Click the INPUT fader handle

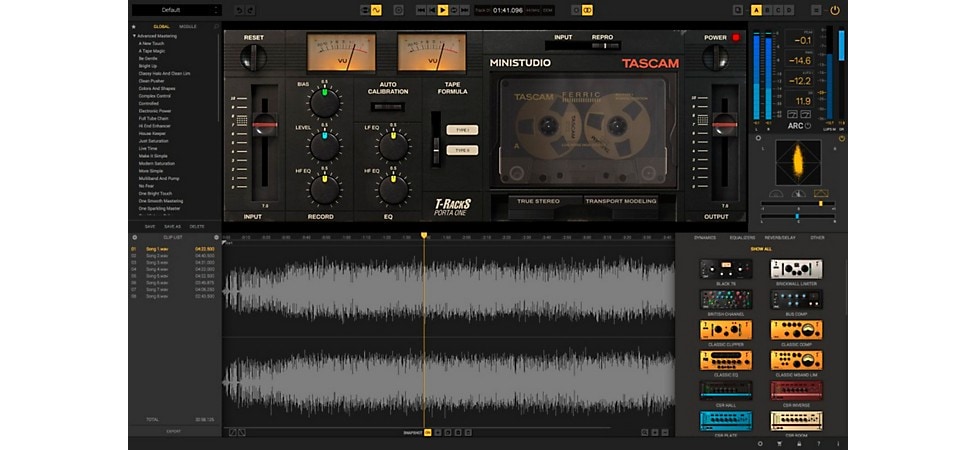point(265,124)
